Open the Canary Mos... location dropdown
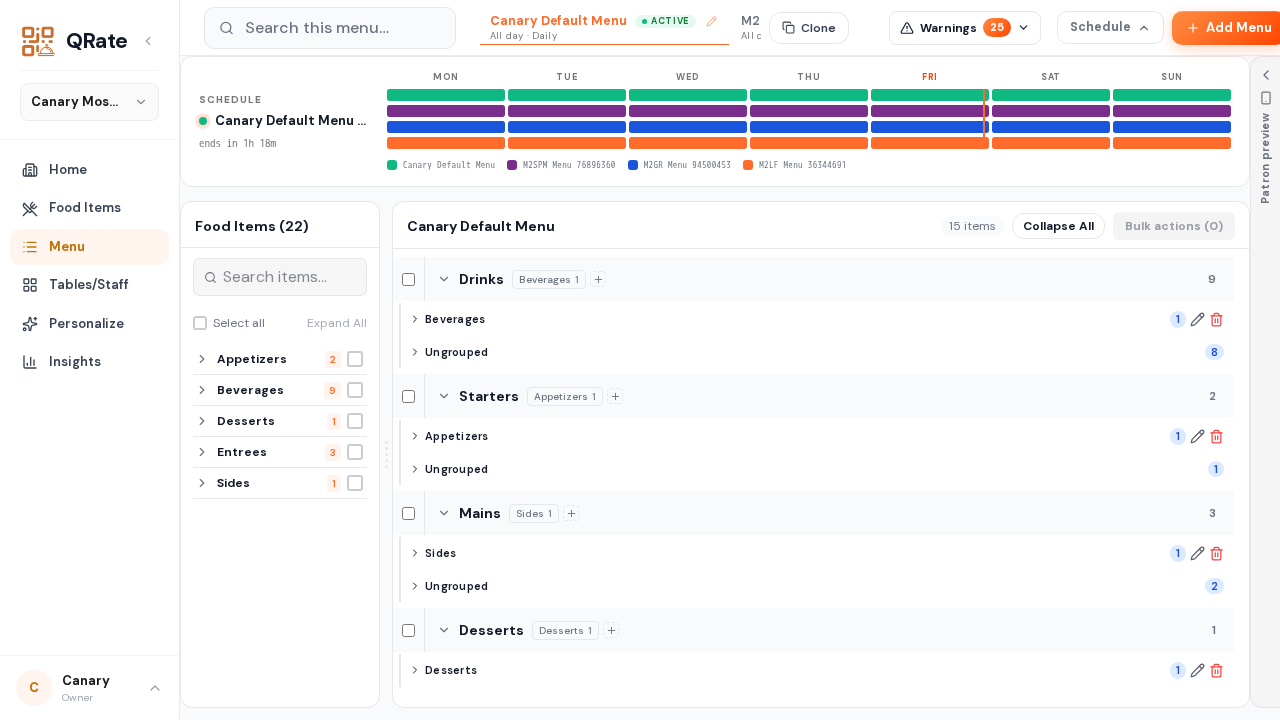1280x720 pixels. [x=89, y=102]
